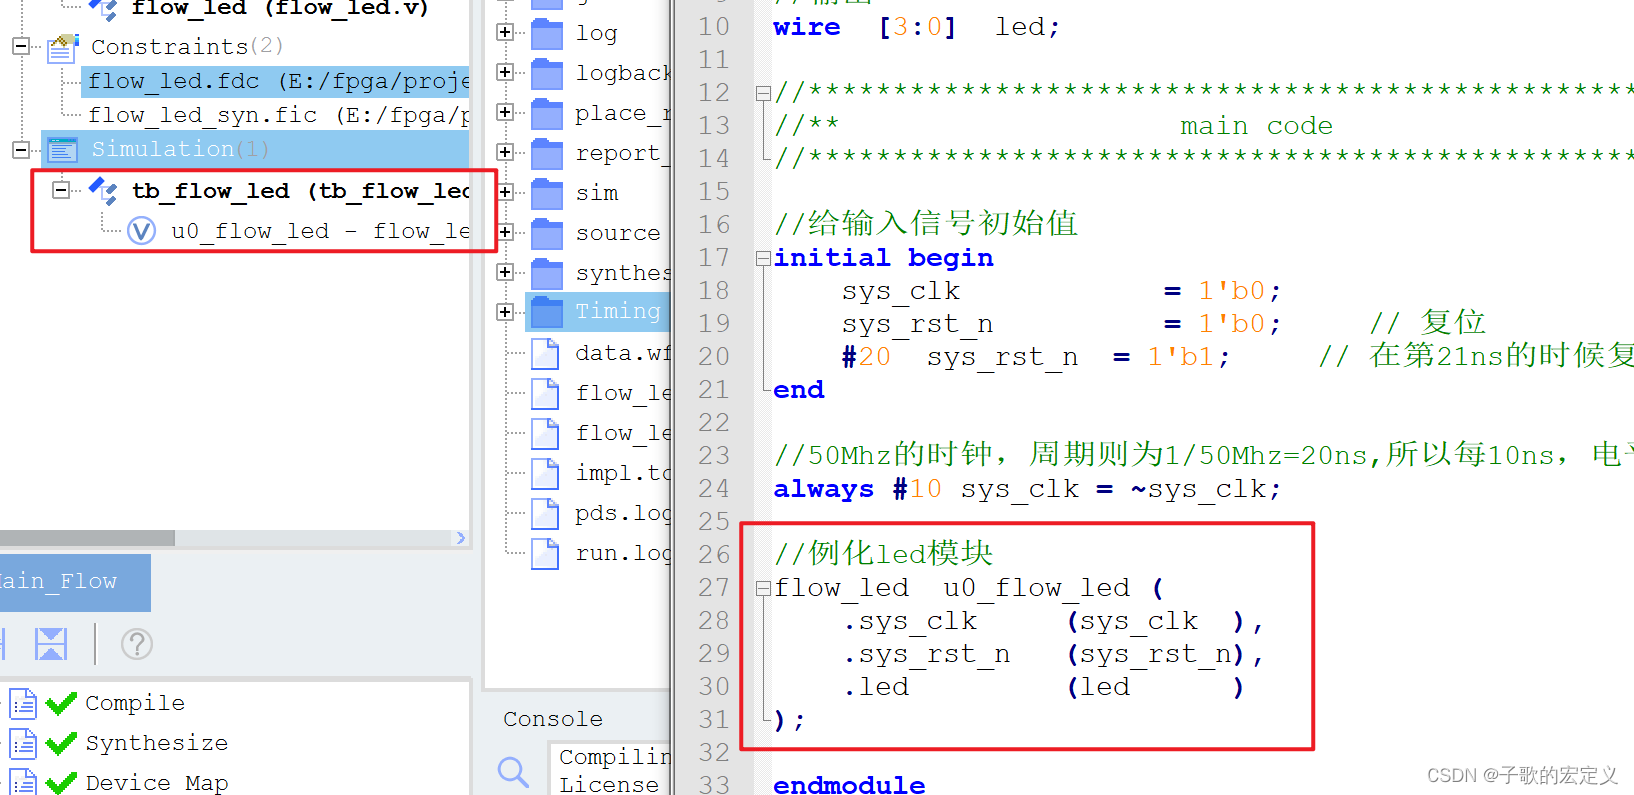1634x795 pixels.
Task: Click the Simulation category icon
Action: tap(62, 150)
